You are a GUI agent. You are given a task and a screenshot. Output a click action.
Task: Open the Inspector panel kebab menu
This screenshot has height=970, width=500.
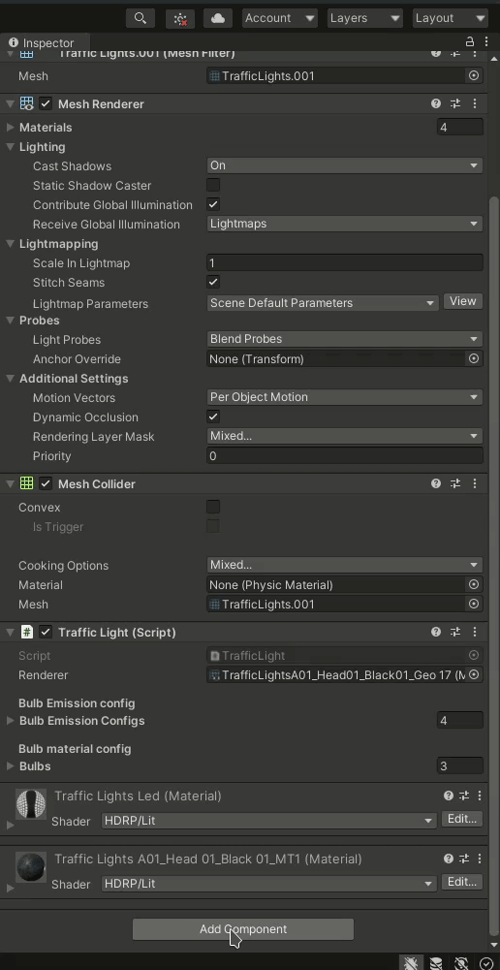(x=486, y=42)
